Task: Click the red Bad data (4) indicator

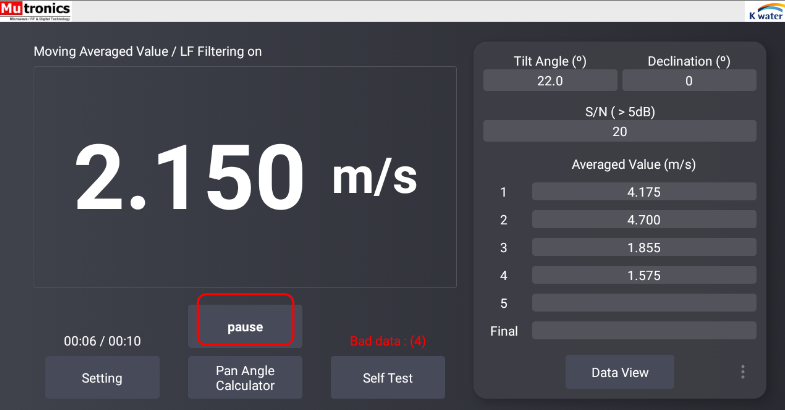Action: [388, 341]
